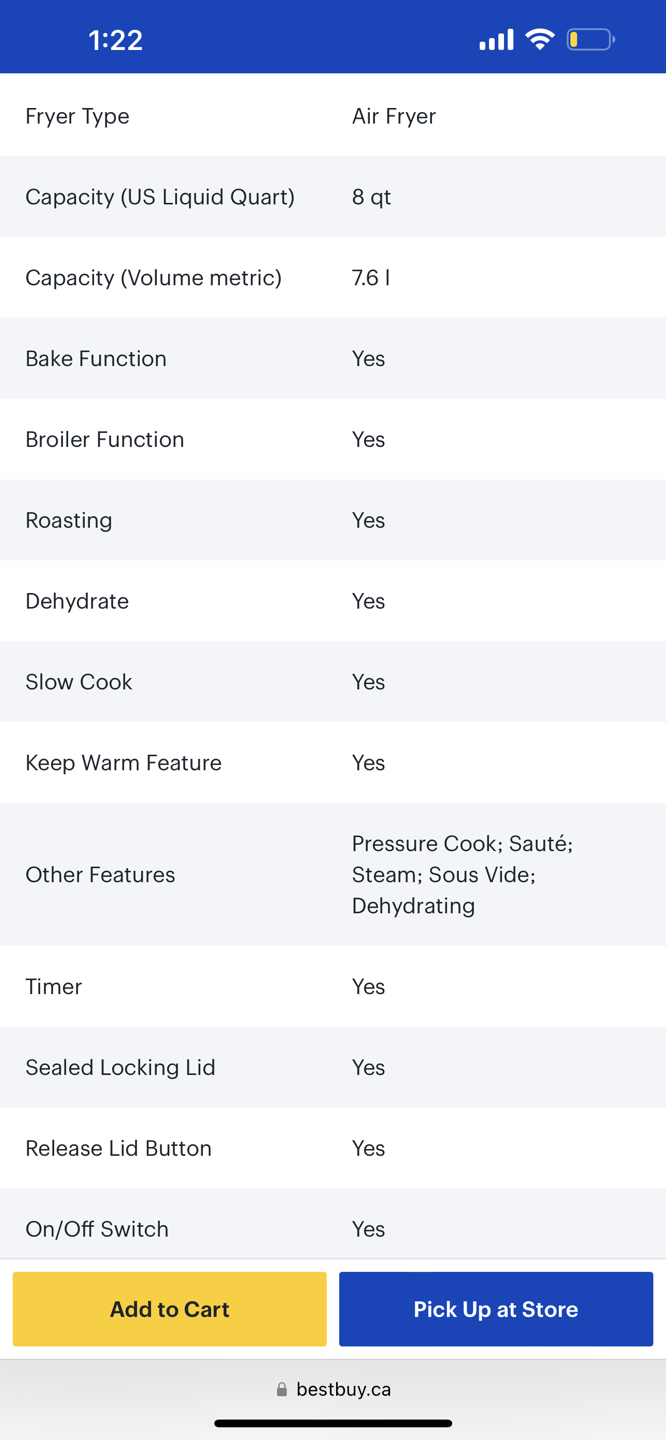This screenshot has width=666, height=1440.
Task: Tap the Add to Cart button
Action: click(169, 1309)
